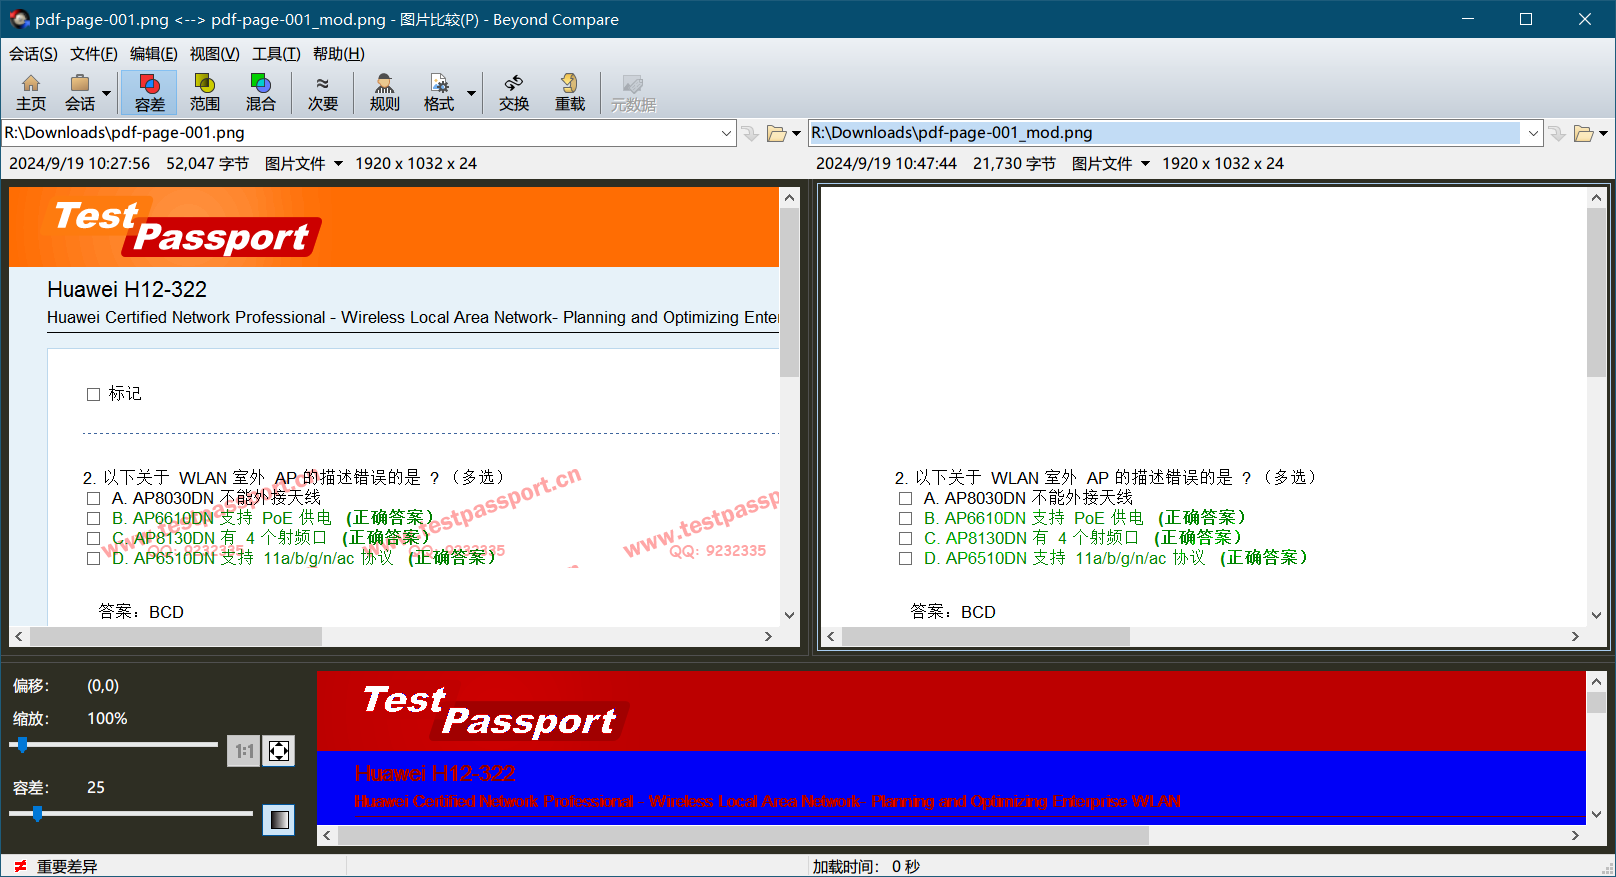Viewport: 1616px width, 877px height.
Task: Click the 1:1 actual size zoom button
Action: click(x=244, y=751)
